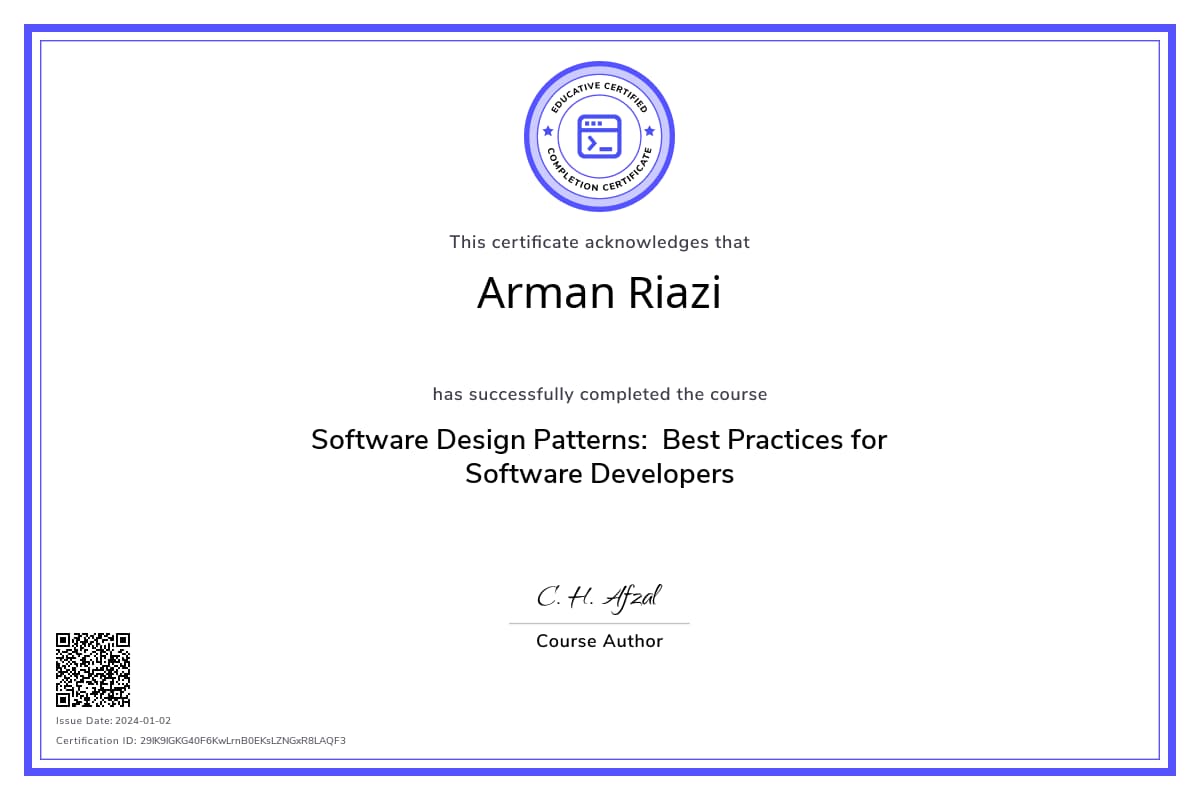Click the left star on the badge
The height and width of the screenshot is (800, 1200).
pyautogui.click(x=547, y=131)
